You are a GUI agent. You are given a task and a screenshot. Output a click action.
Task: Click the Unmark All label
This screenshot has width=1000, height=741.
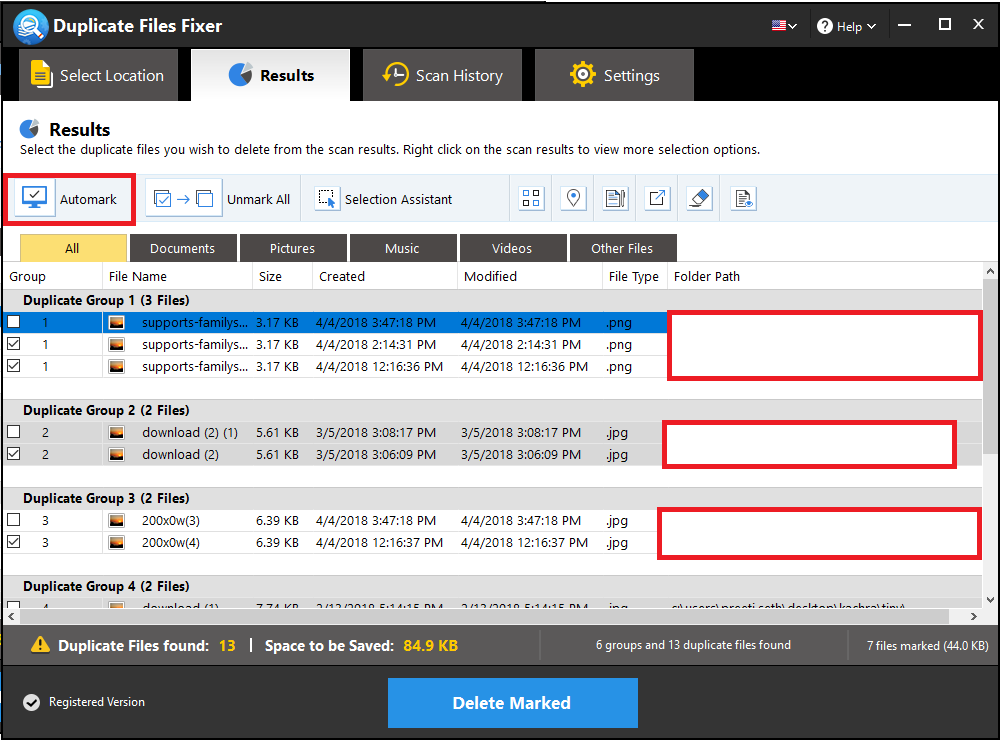point(258,200)
